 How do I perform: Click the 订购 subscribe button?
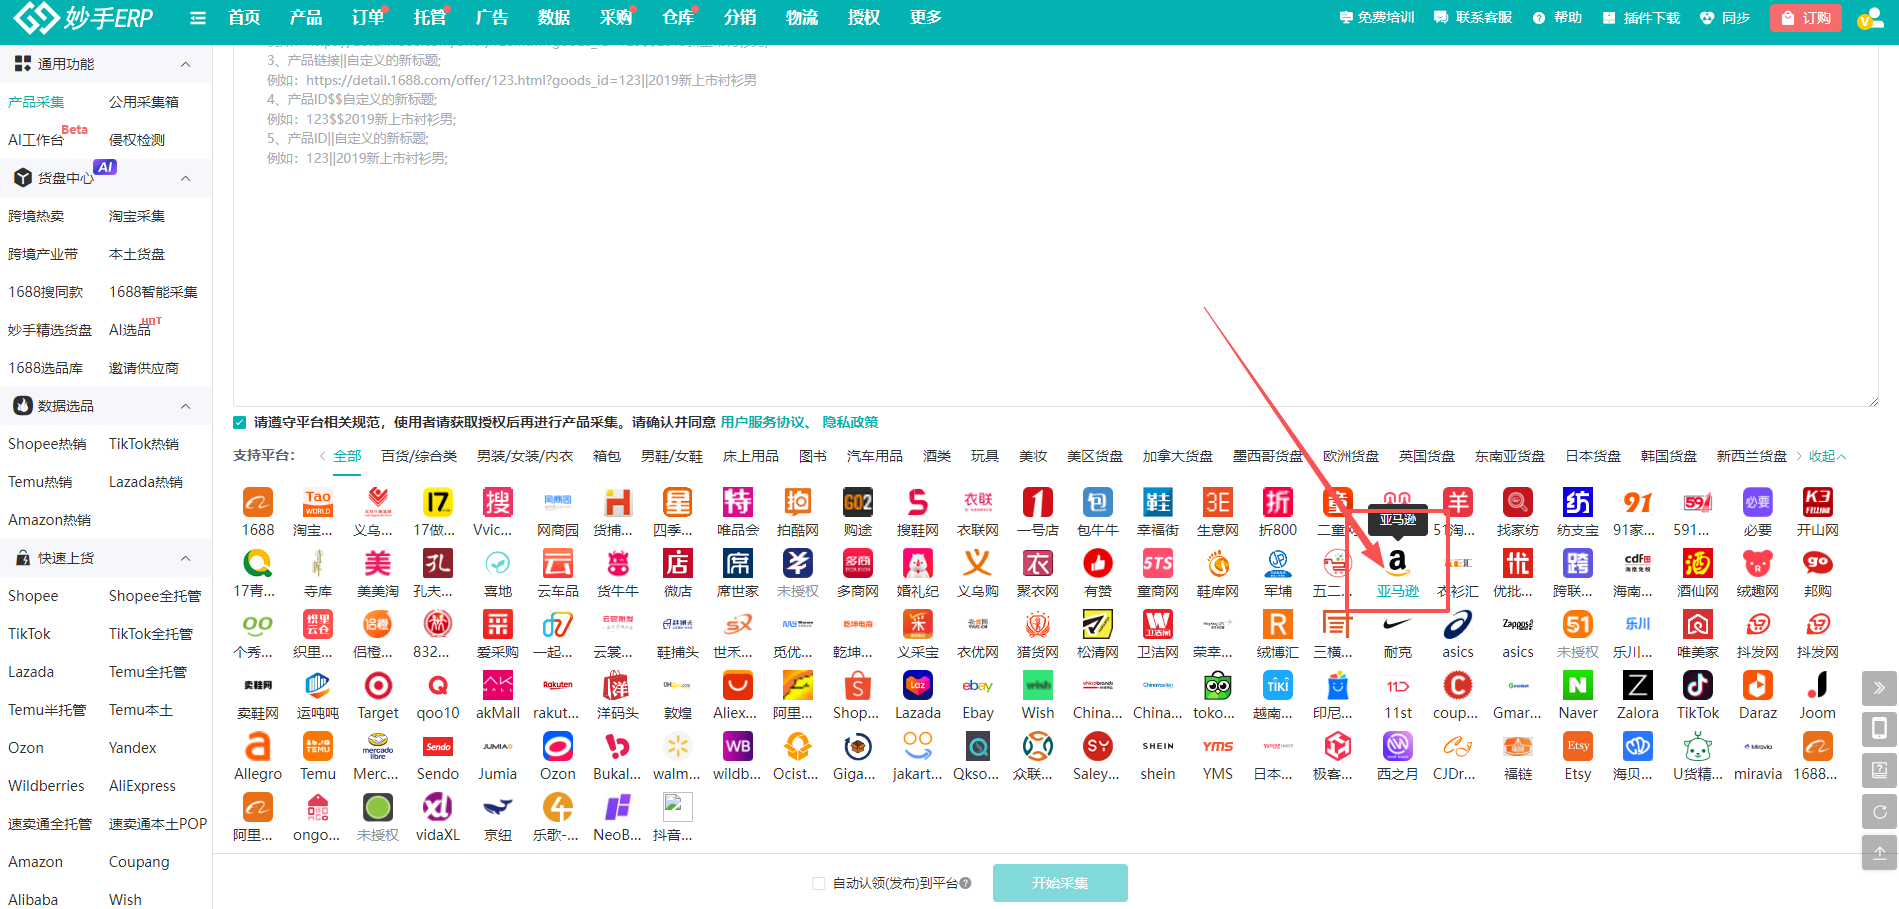[x=1805, y=17]
